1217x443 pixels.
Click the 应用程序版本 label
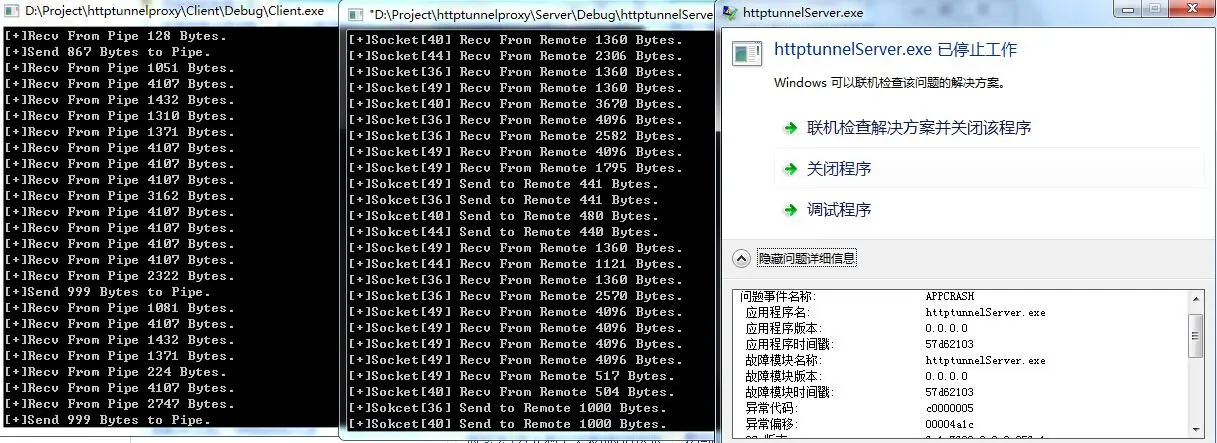783,328
